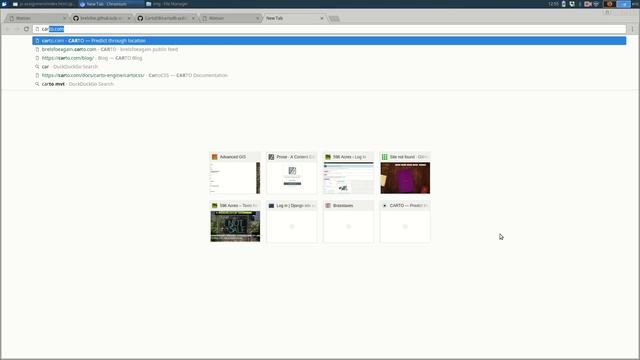
Task: Open the 596 Acres Not Sale thumbnail
Action: click(x=235, y=222)
